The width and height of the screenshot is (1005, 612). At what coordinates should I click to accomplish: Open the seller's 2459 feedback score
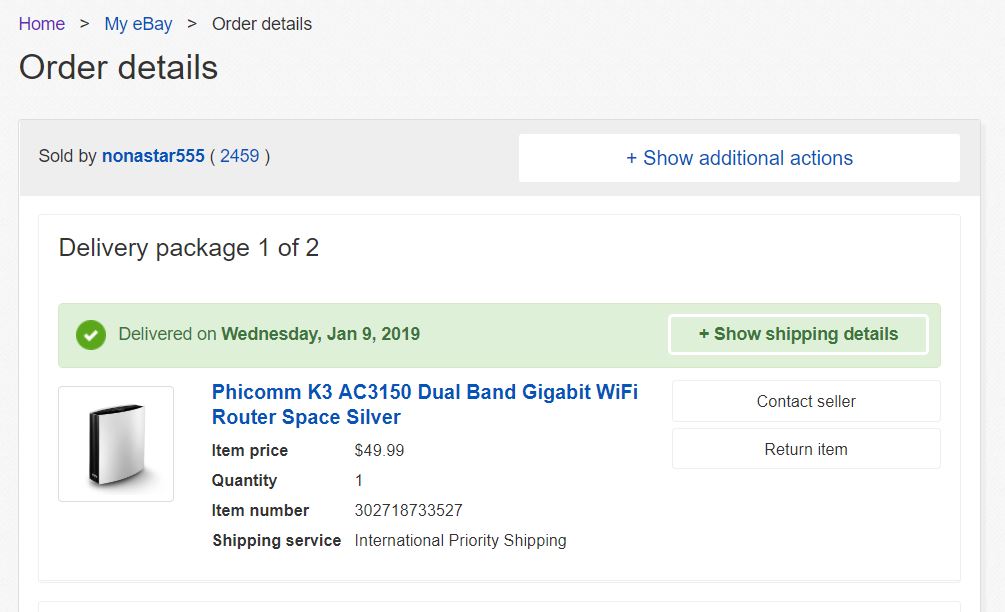240,156
